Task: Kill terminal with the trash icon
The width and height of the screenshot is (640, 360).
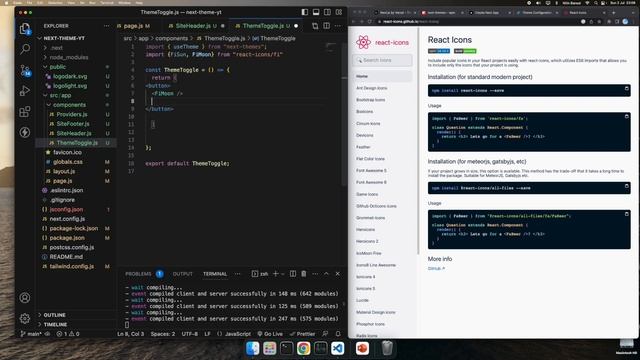Action: [304, 274]
